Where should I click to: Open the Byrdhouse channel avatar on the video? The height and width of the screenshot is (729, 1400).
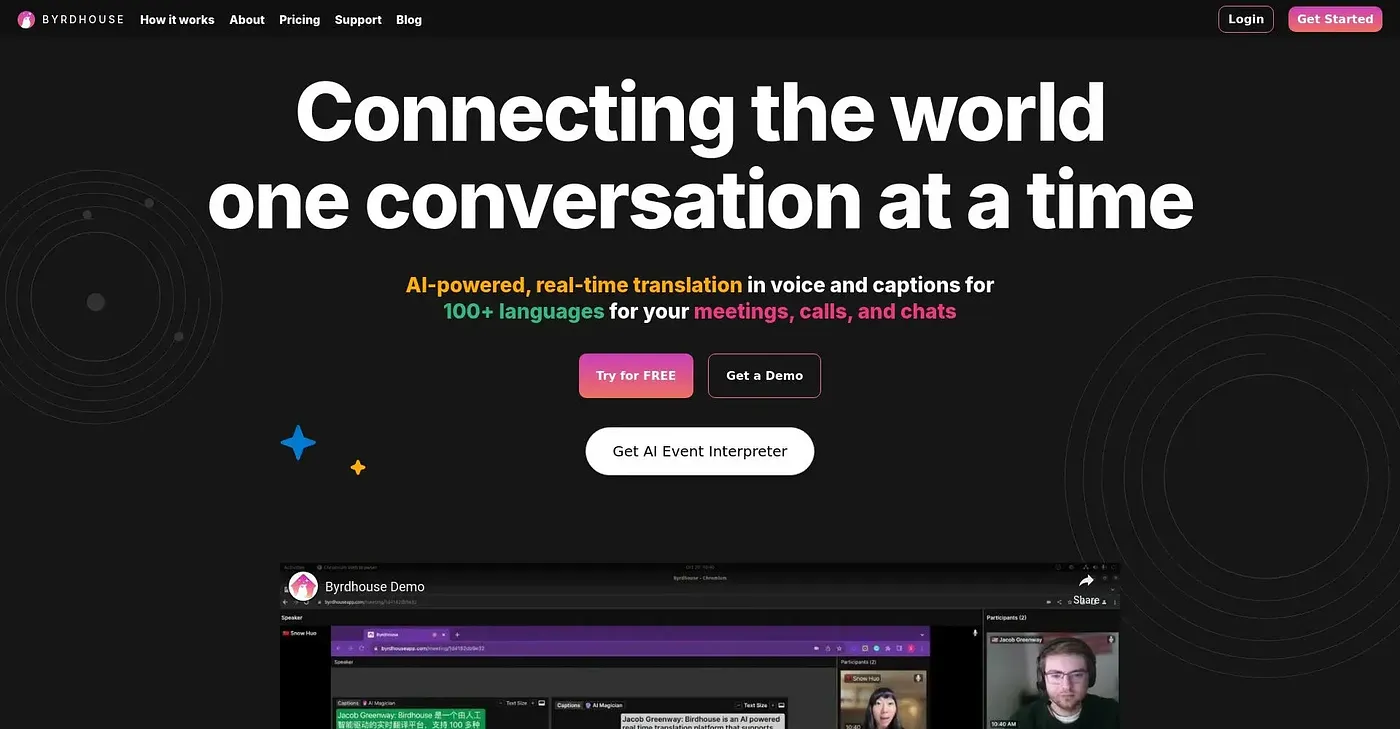(303, 586)
